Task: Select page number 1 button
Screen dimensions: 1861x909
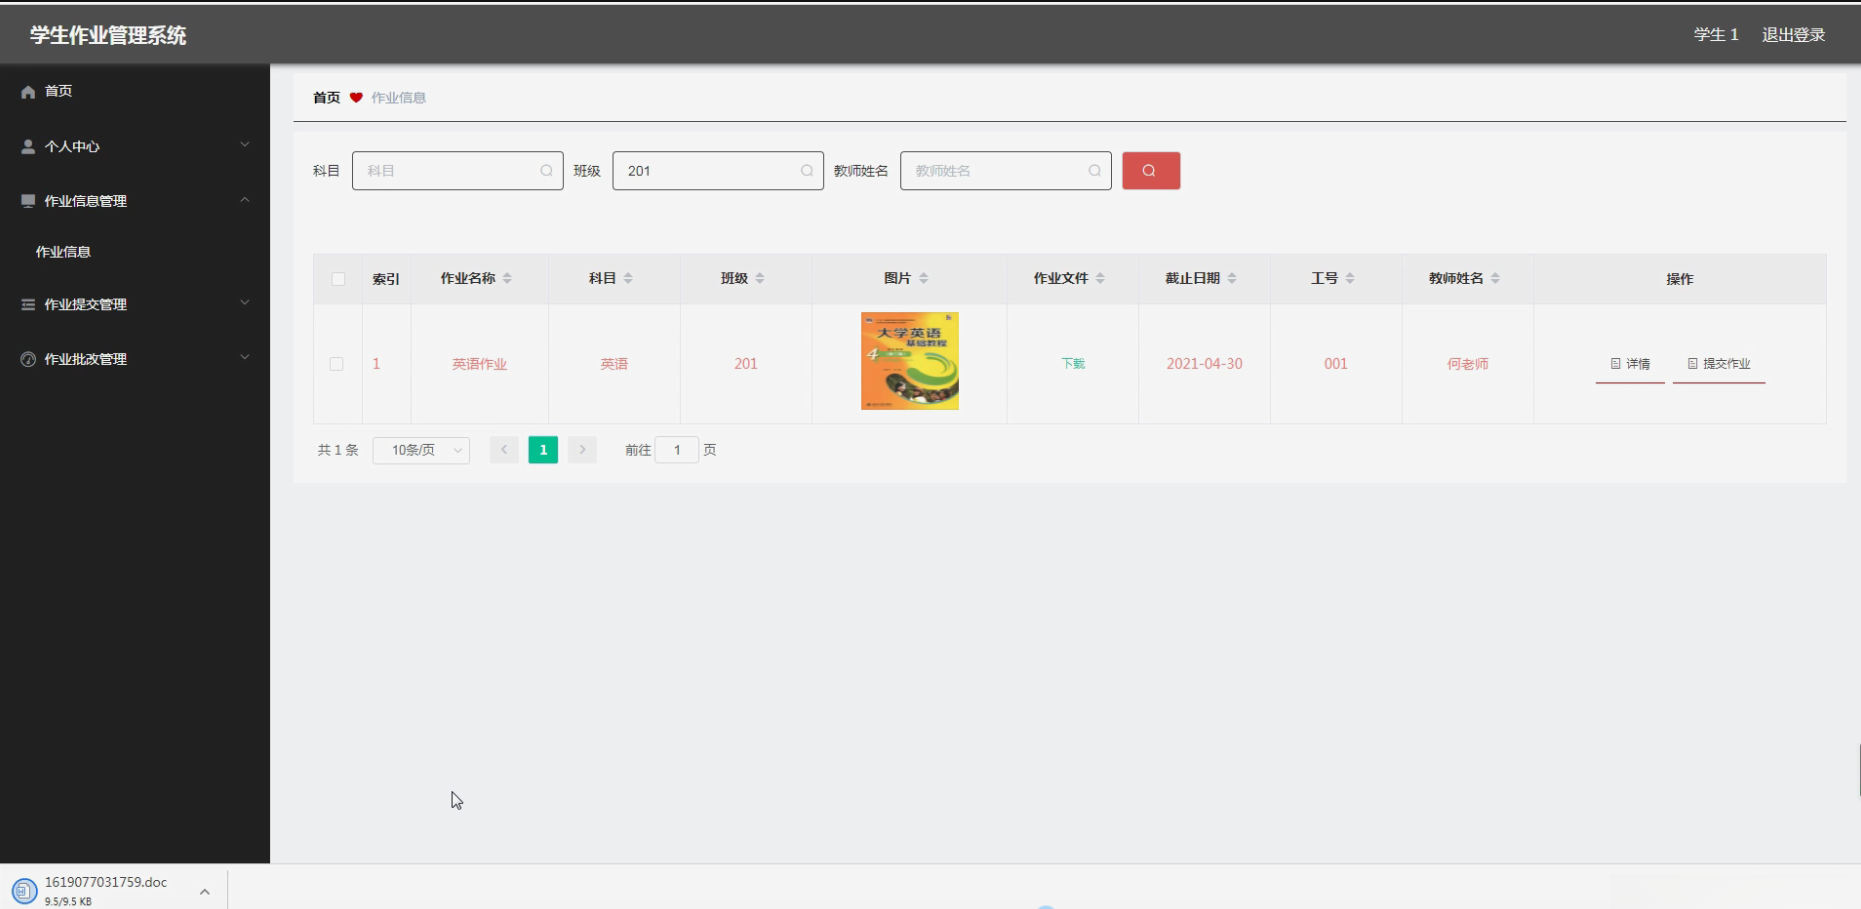Action: 543,450
